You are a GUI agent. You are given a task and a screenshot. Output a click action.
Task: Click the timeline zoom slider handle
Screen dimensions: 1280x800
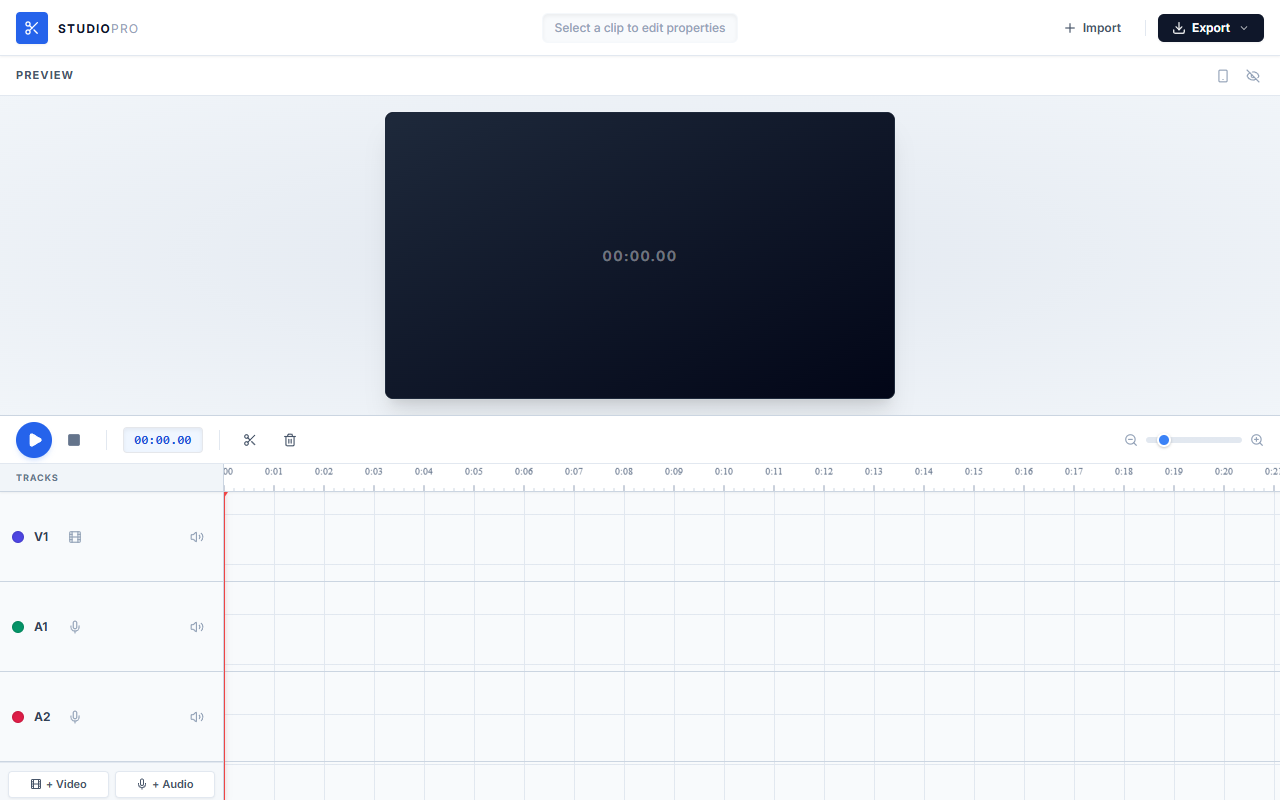point(1164,440)
